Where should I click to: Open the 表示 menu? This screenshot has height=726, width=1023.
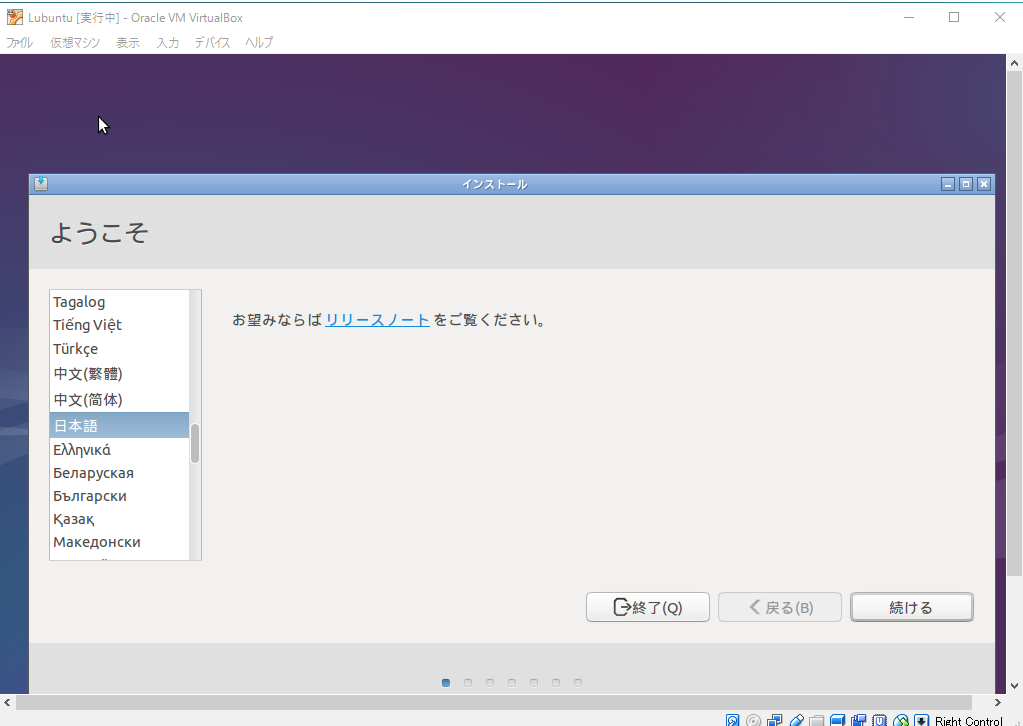(128, 42)
